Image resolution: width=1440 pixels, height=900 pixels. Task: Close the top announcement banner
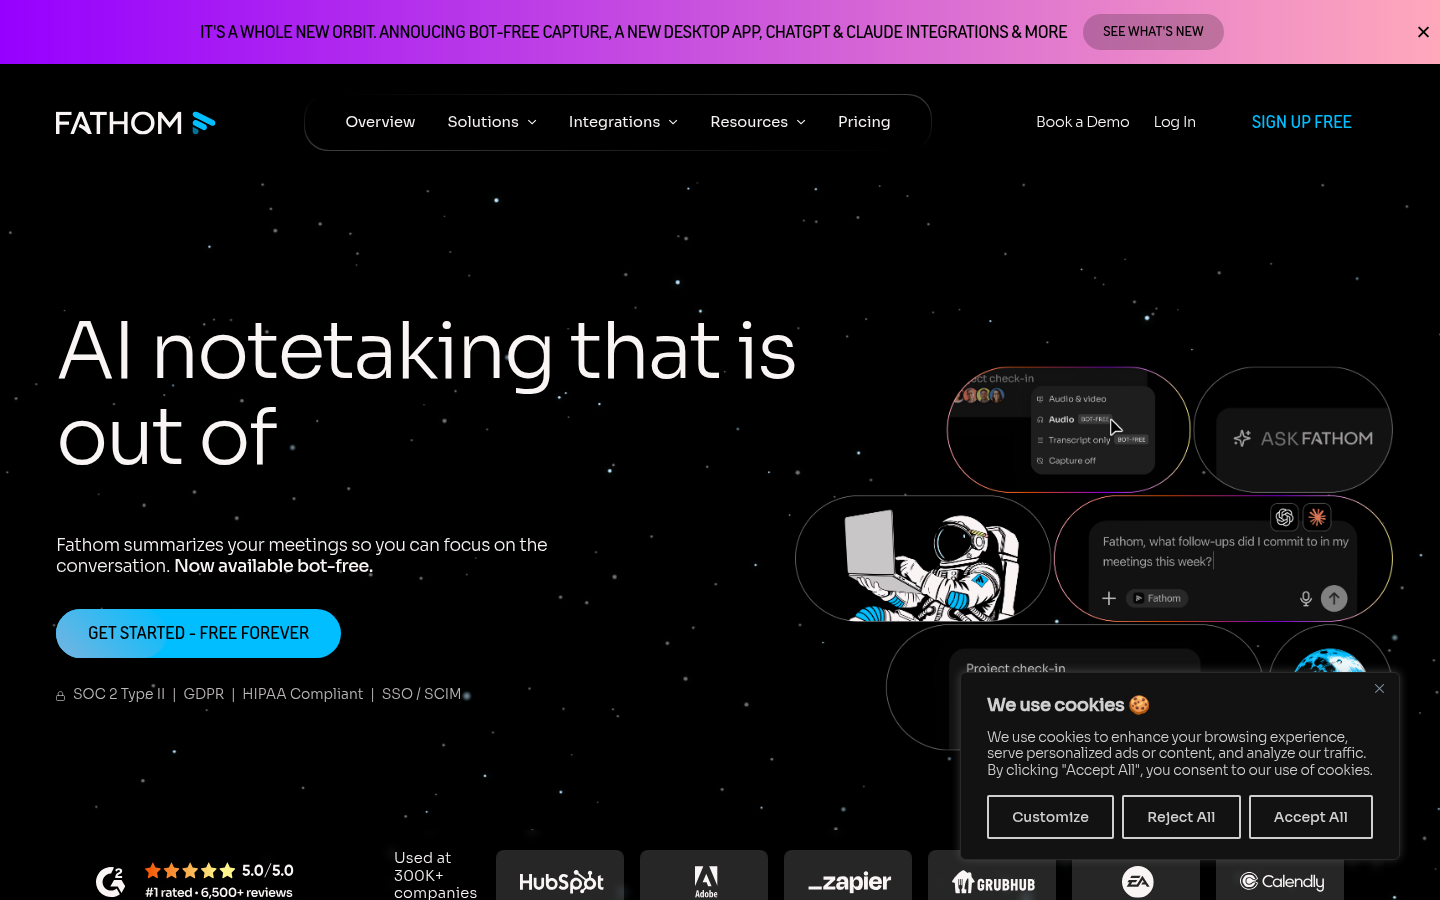(x=1423, y=32)
